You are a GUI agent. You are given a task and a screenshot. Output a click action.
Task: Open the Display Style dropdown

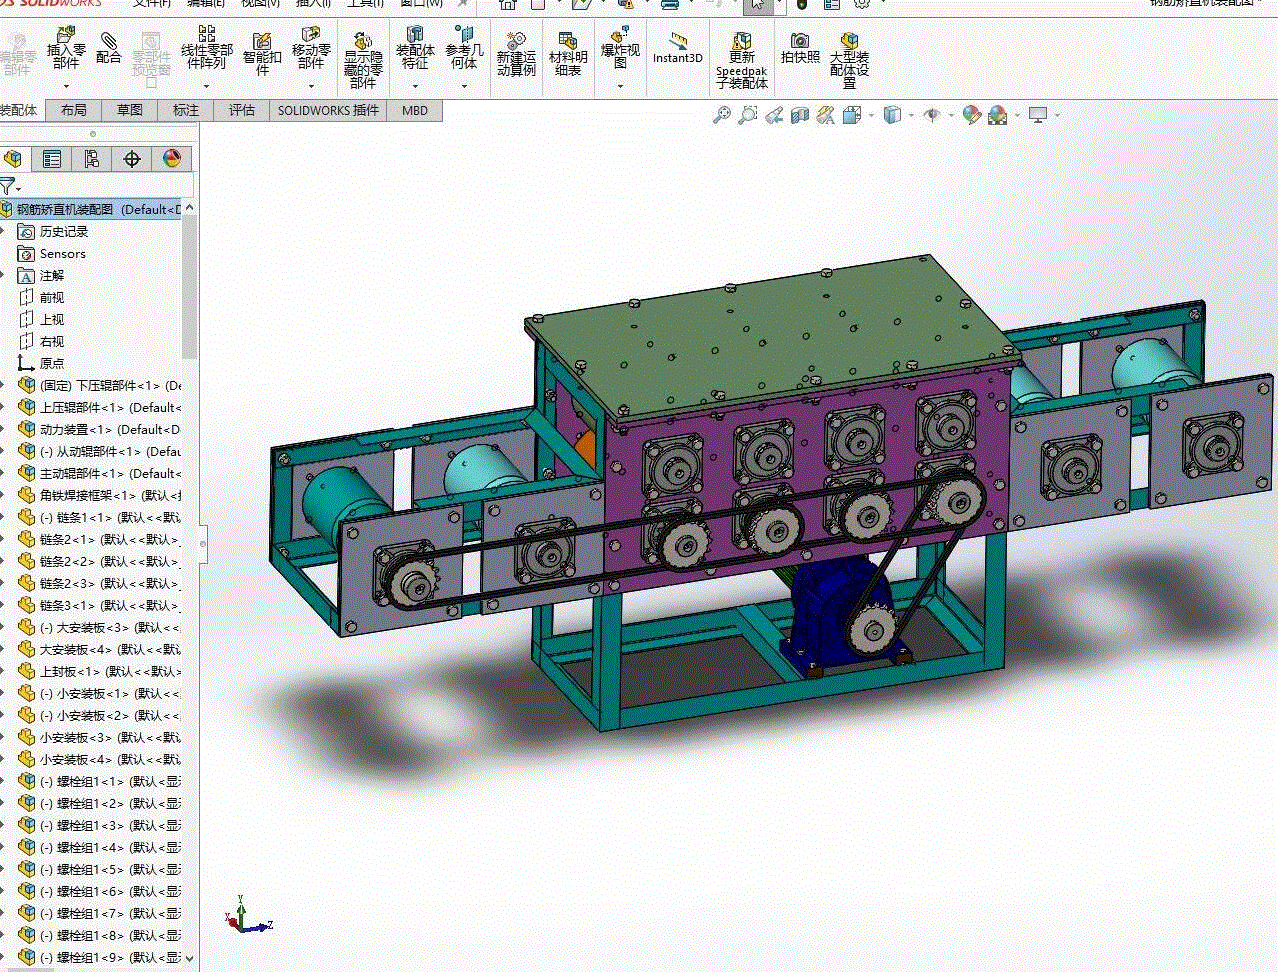[x=892, y=115]
